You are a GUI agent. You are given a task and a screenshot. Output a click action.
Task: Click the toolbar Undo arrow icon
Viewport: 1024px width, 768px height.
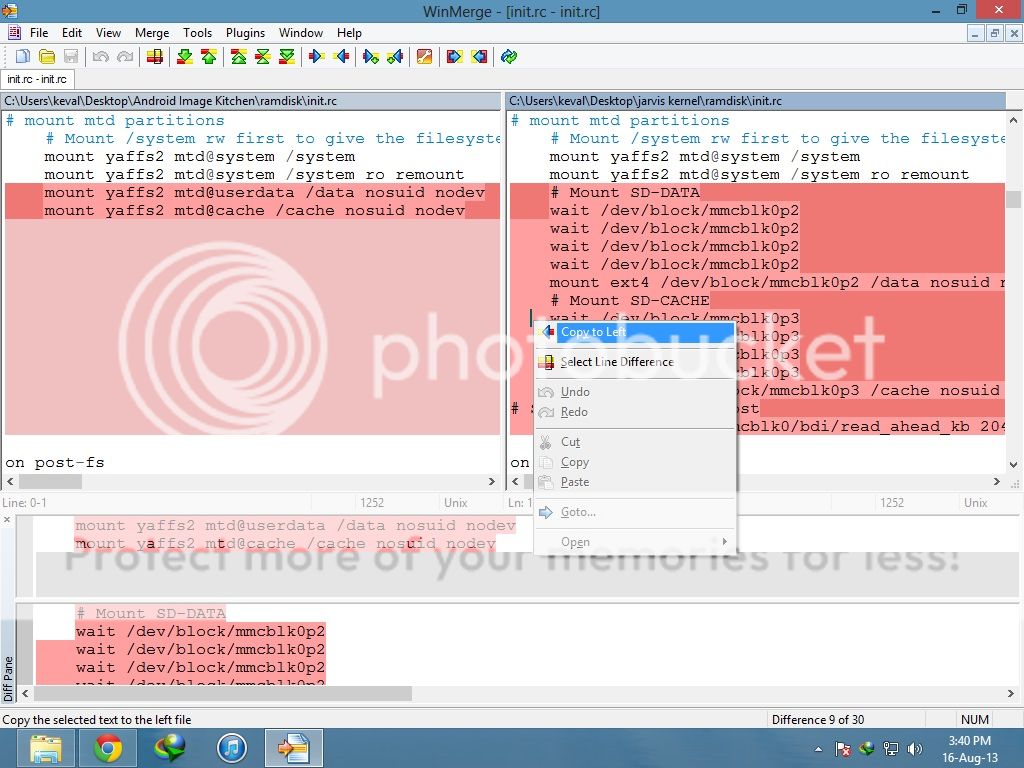tap(101, 57)
